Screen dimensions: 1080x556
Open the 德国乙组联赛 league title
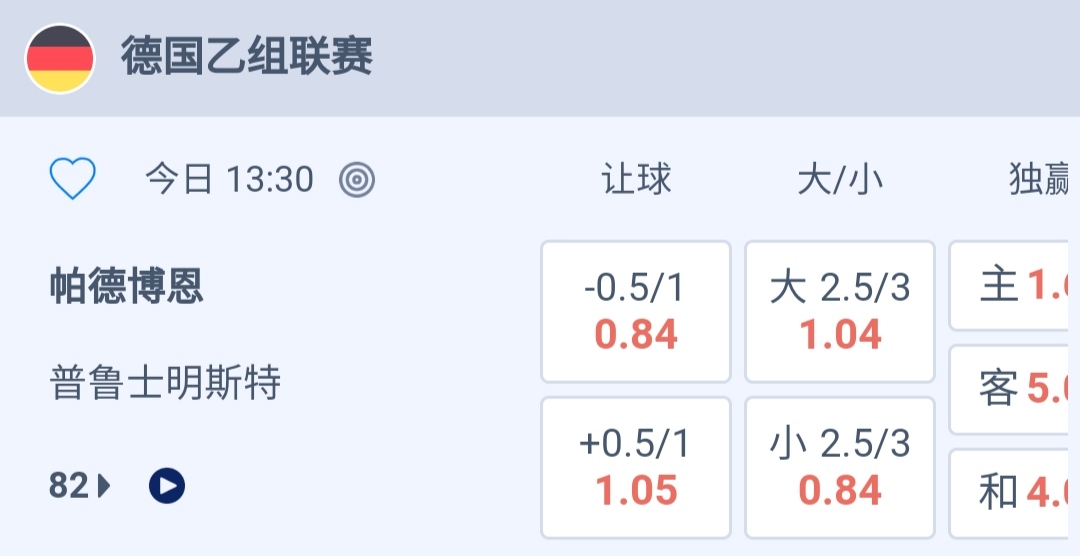(247, 57)
